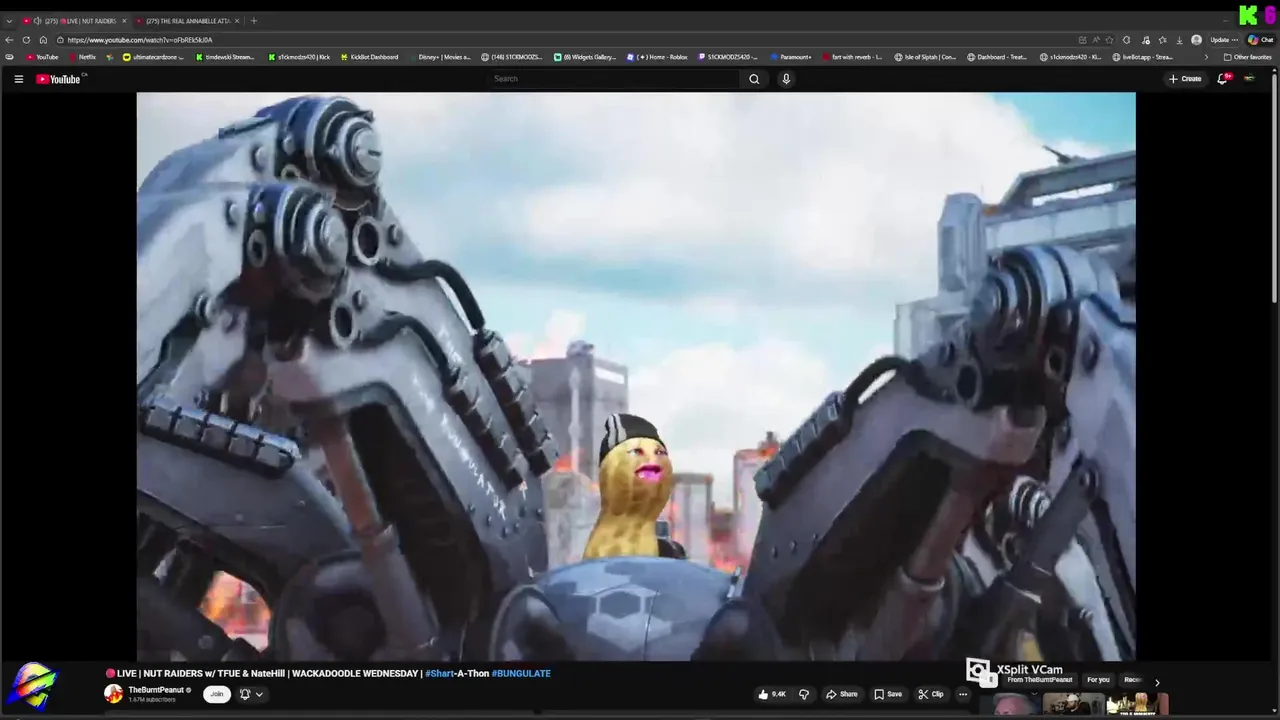Share the video
Image resolution: width=1280 pixels, height=720 pixels.
point(842,694)
